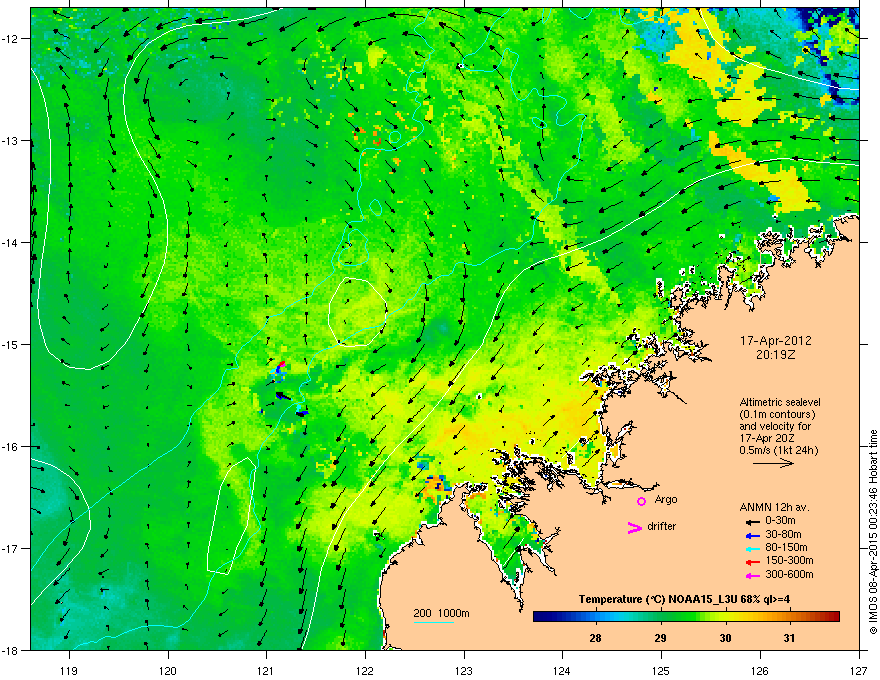
Task: Click the 0.5m/s velocity scale arrow
Action: point(773,463)
